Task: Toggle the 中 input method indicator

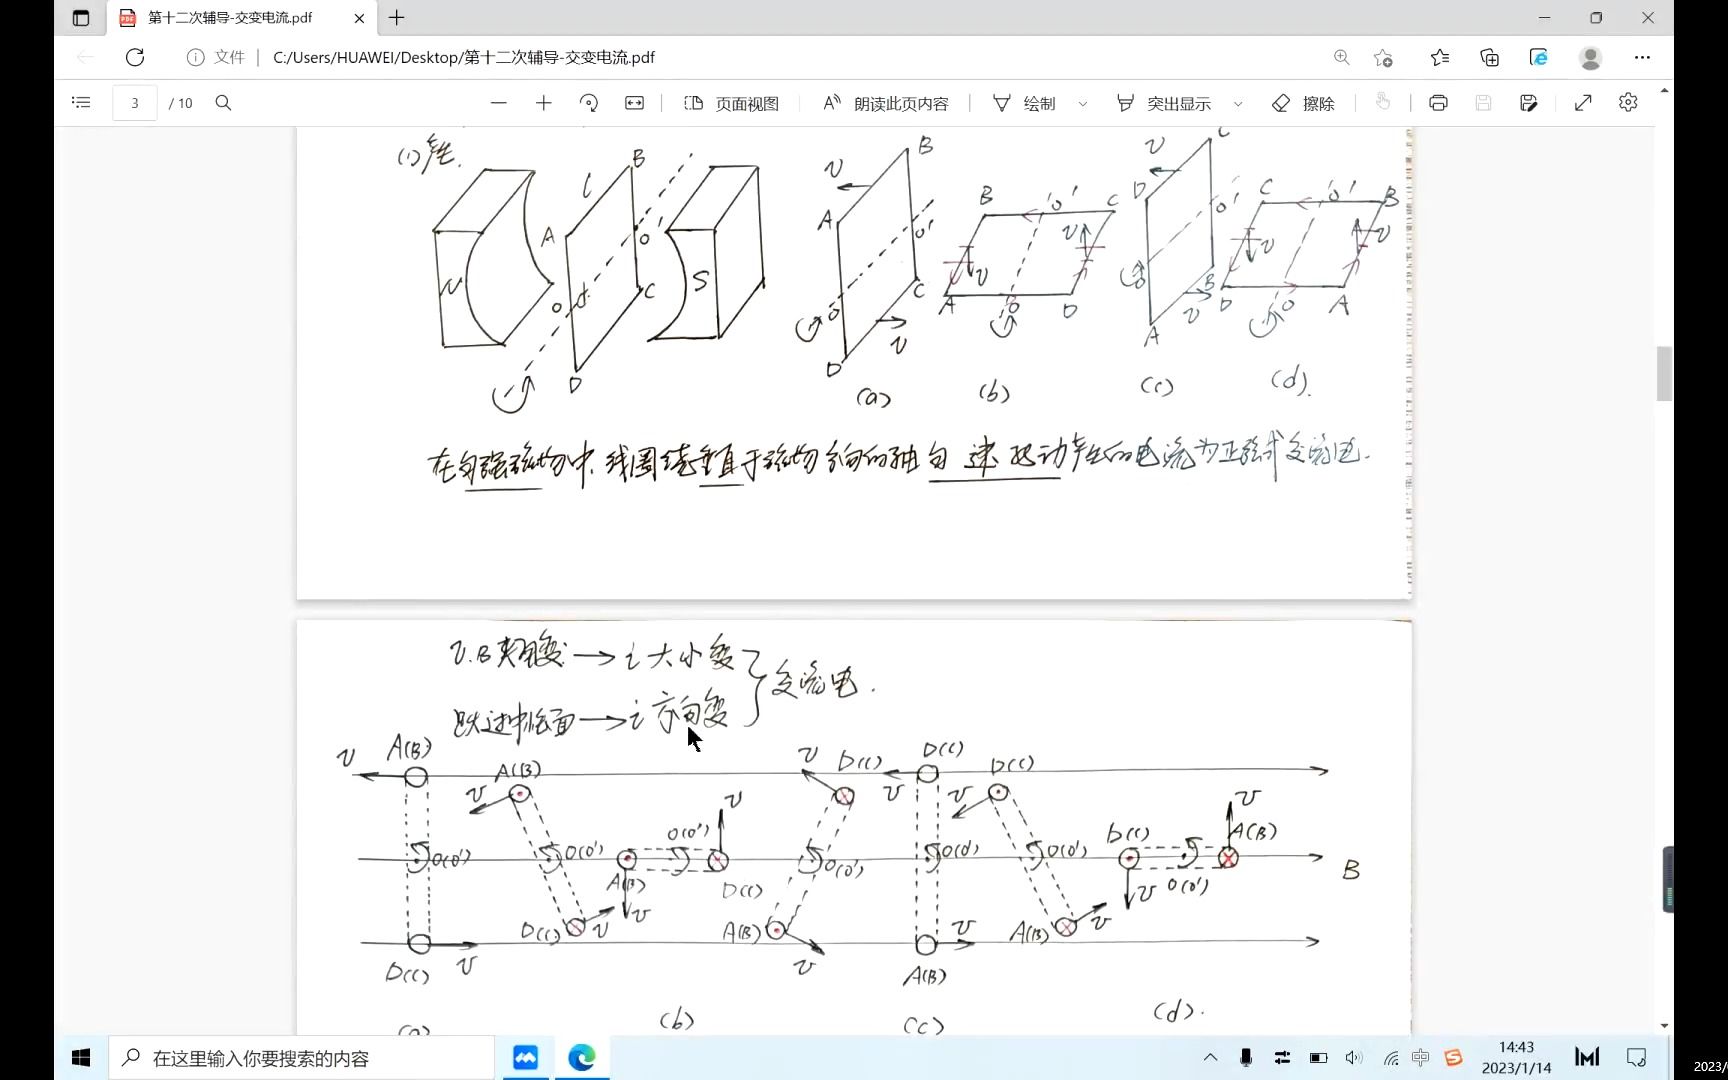Action: [1421, 1057]
